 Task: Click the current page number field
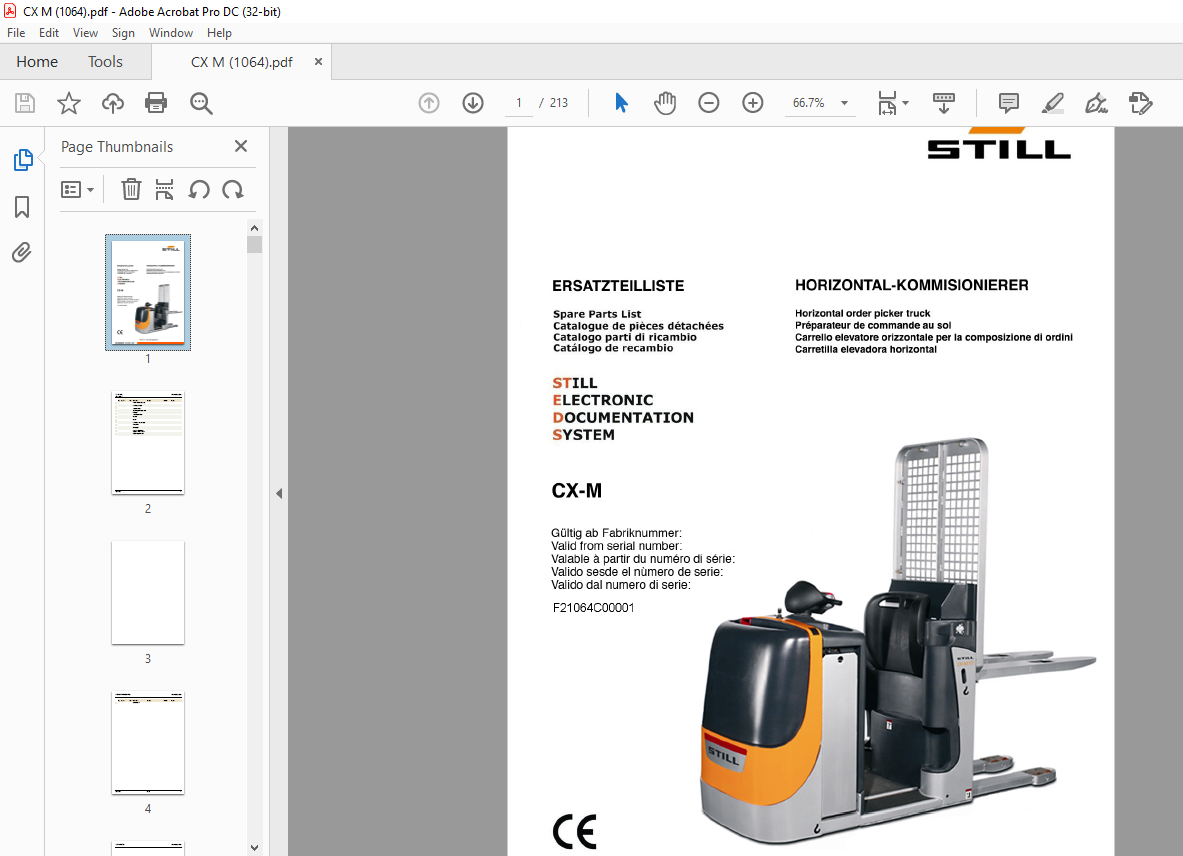[519, 103]
